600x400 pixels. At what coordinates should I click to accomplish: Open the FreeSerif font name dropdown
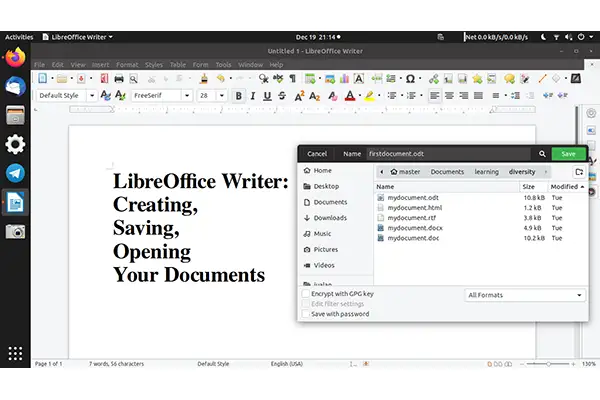[x=187, y=96]
